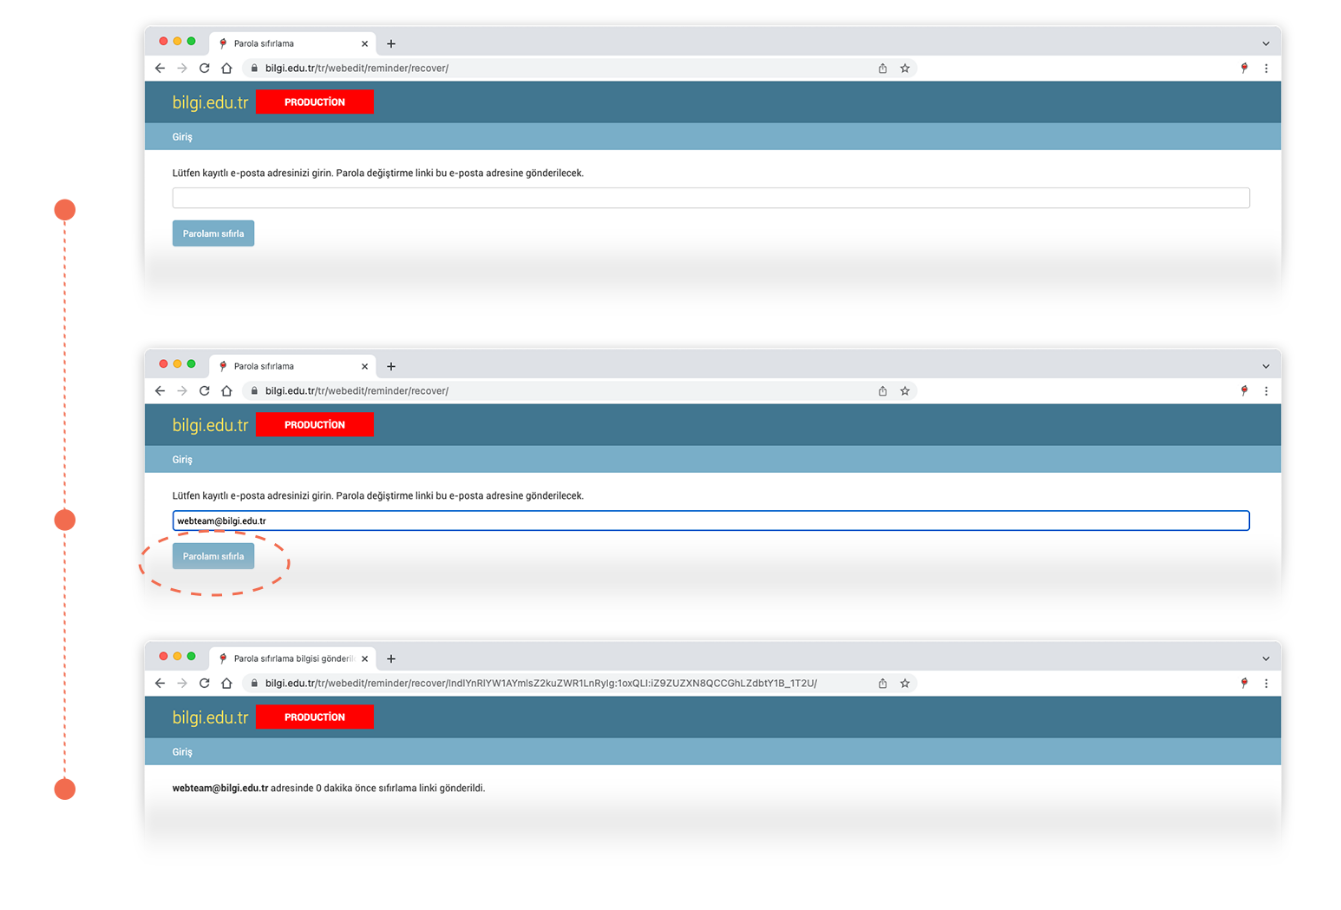Click red extension icon in bottom browser toolbar
The image size is (1341, 910).
[1244, 683]
